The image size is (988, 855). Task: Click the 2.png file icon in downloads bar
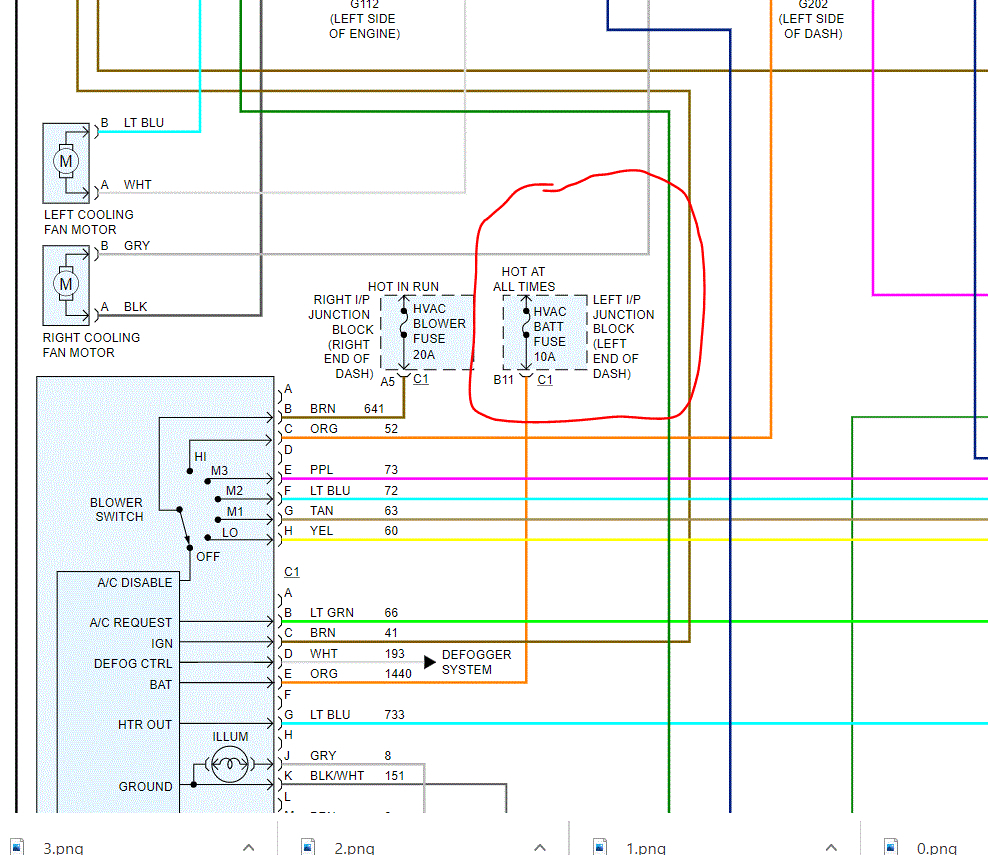(x=308, y=846)
